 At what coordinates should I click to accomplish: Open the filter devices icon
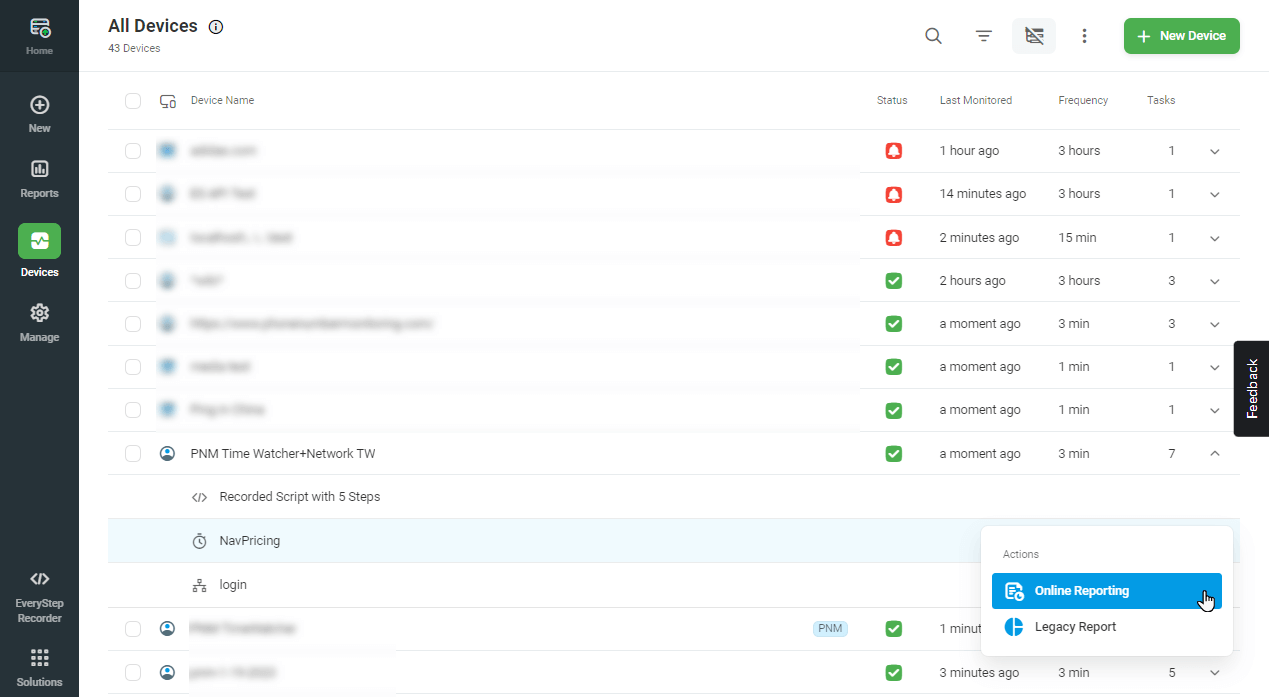[984, 36]
